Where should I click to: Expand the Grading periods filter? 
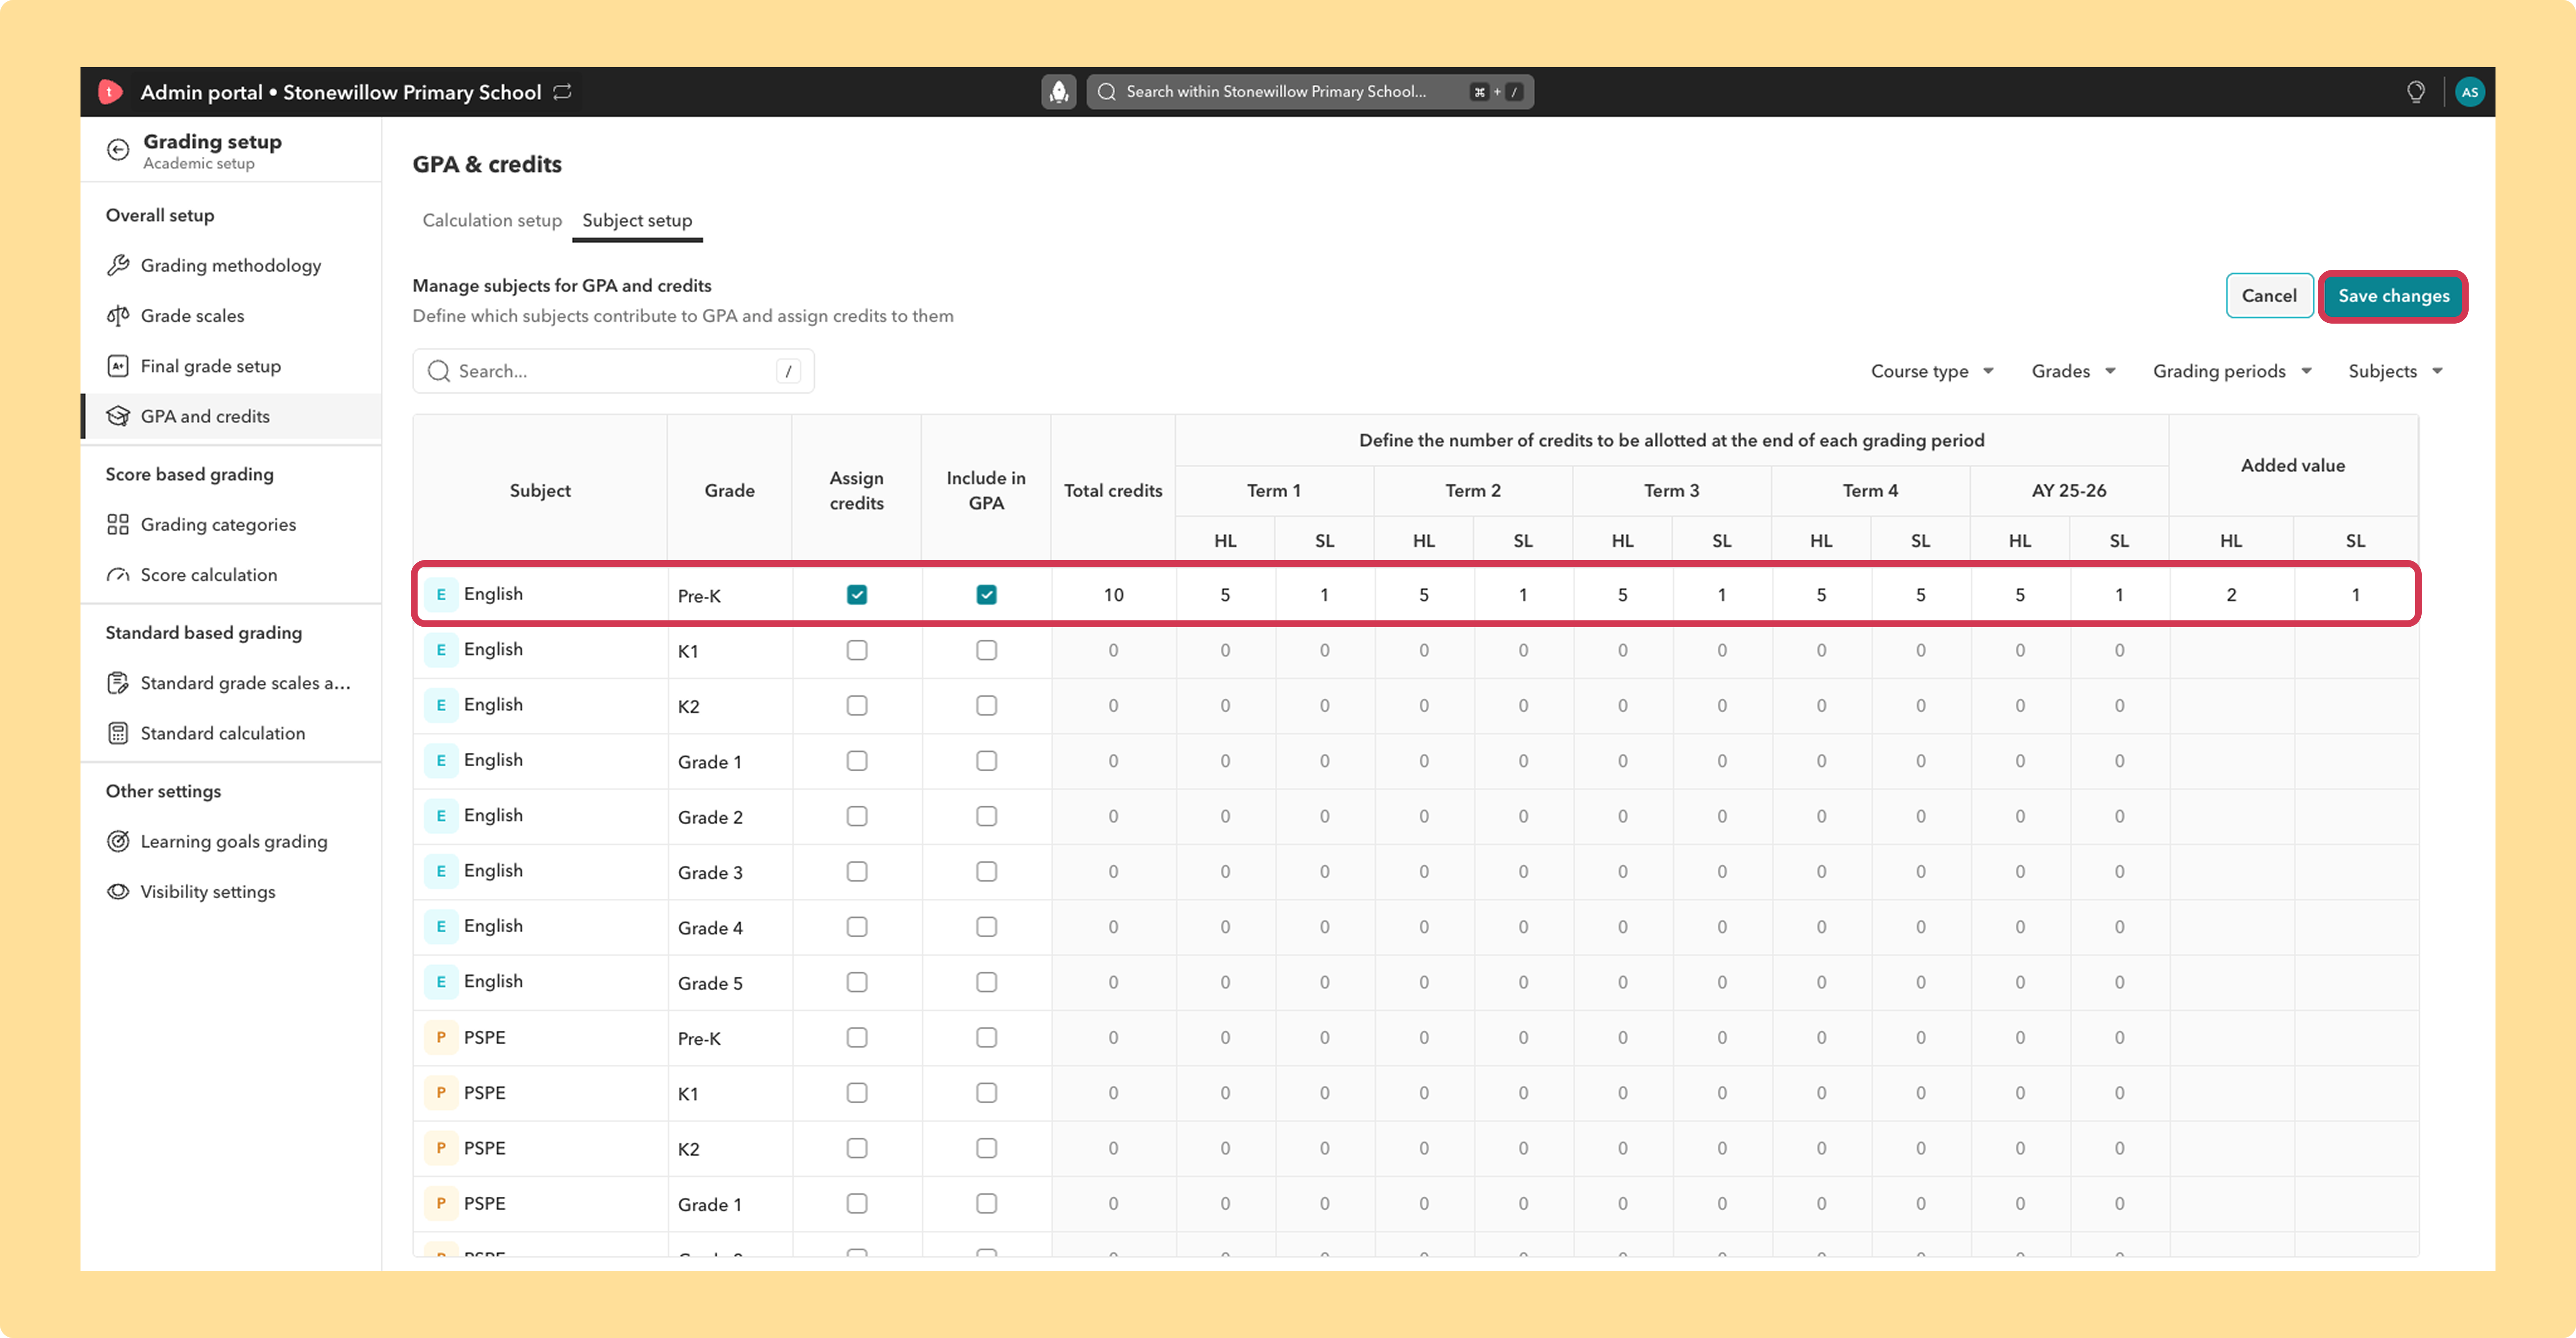click(2232, 371)
